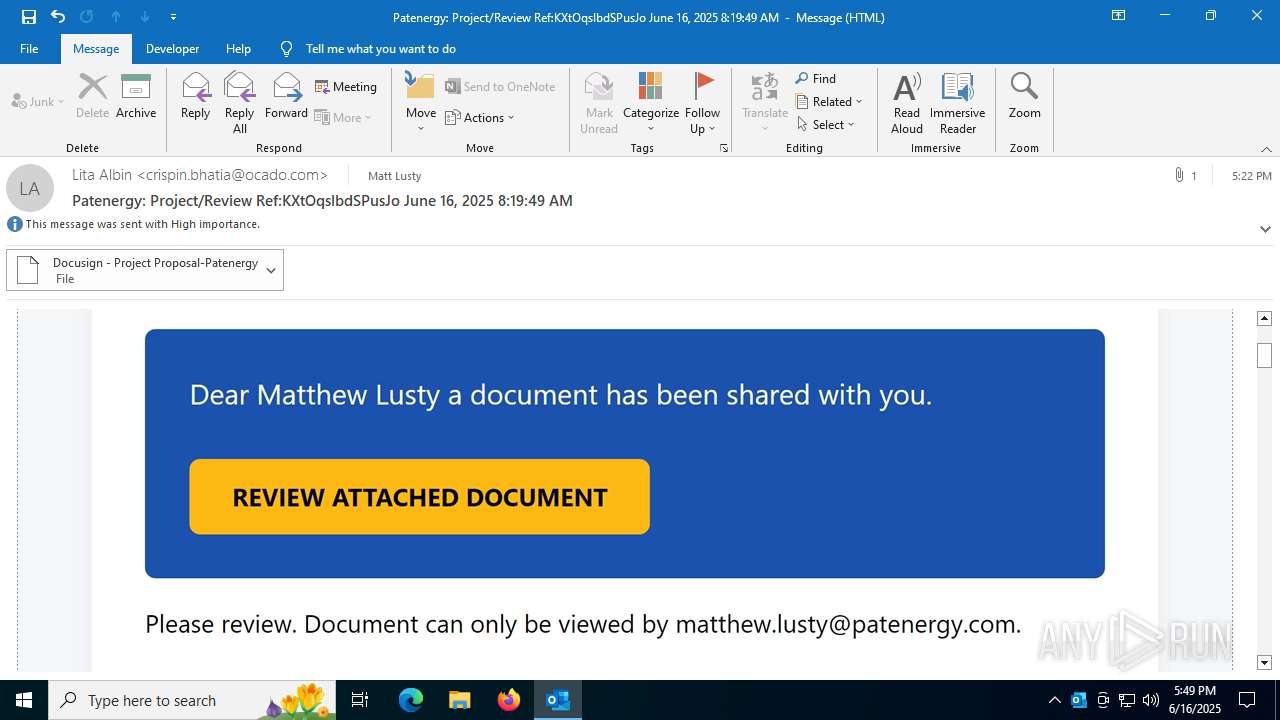Click the LA sender avatar

click(x=30, y=188)
